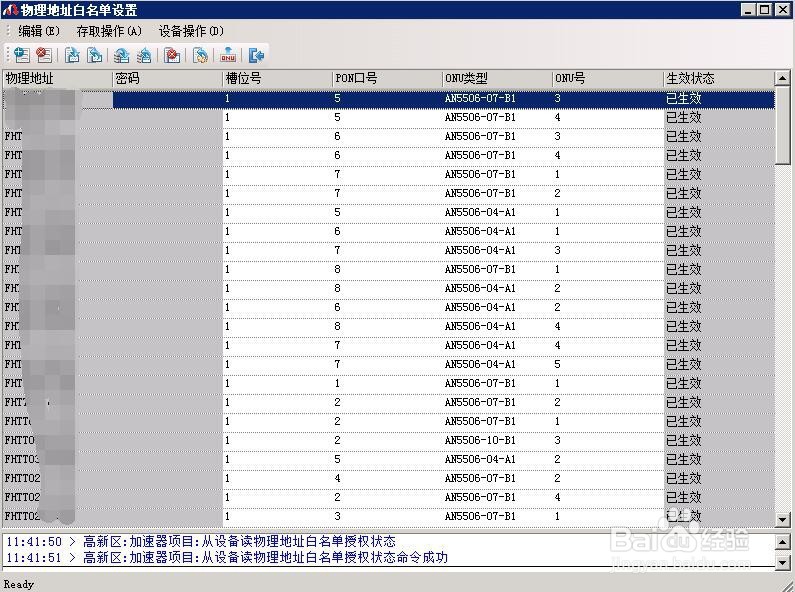The height and width of the screenshot is (592, 795).
Task: Click the 槽位号 column header
Action: (x=277, y=79)
